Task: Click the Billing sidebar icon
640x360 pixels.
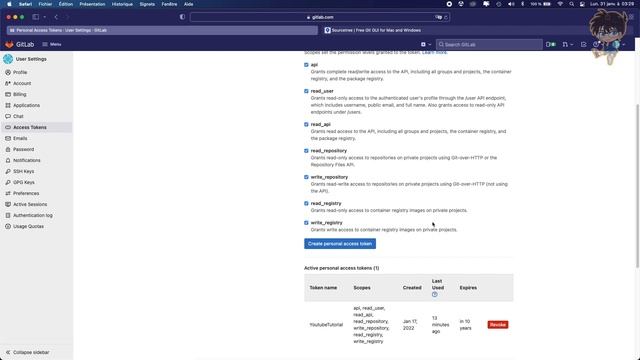Action: click(8, 94)
